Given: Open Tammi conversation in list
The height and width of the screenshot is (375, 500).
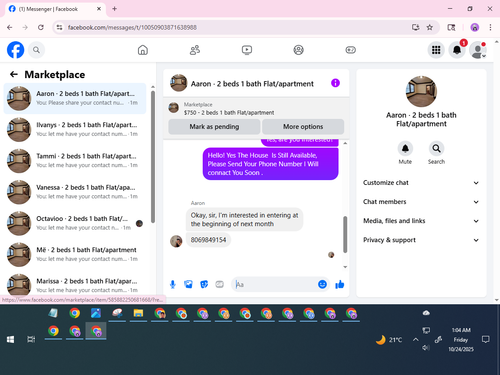Looking at the screenshot, I should click(x=75, y=161).
